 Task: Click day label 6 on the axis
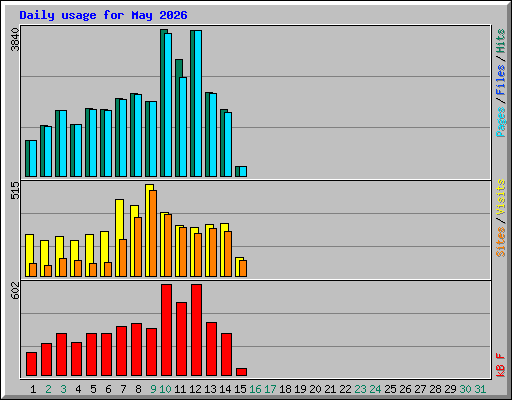108,389
